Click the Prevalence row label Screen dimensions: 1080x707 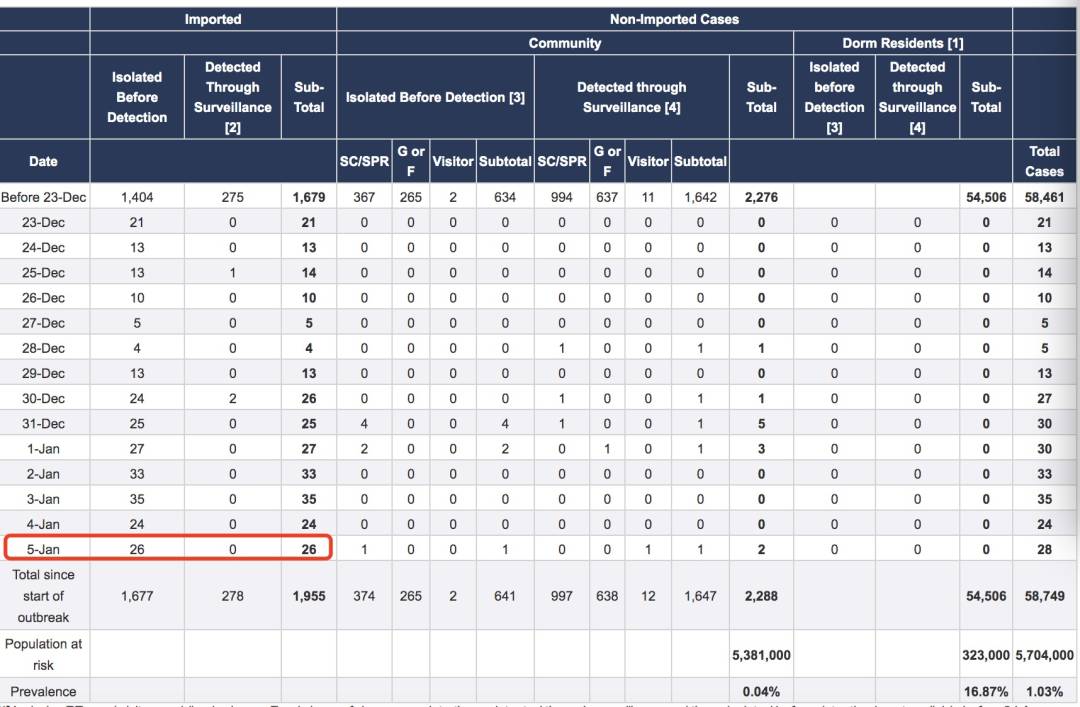click(x=43, y=691)
